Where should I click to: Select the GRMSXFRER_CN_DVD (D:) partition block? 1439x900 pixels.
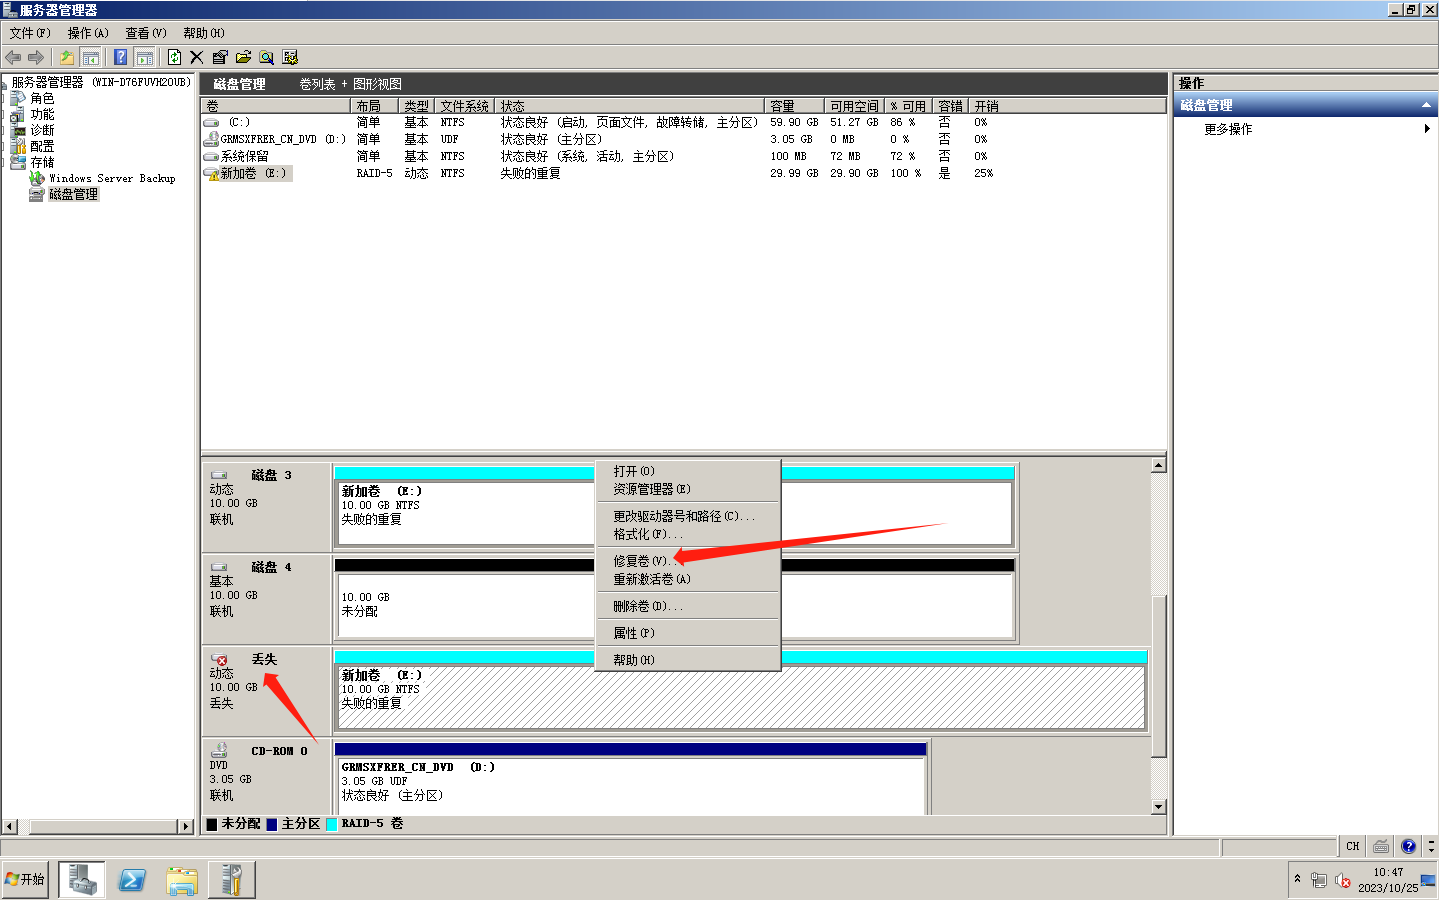pyautogui.click(x=630, y=785)
